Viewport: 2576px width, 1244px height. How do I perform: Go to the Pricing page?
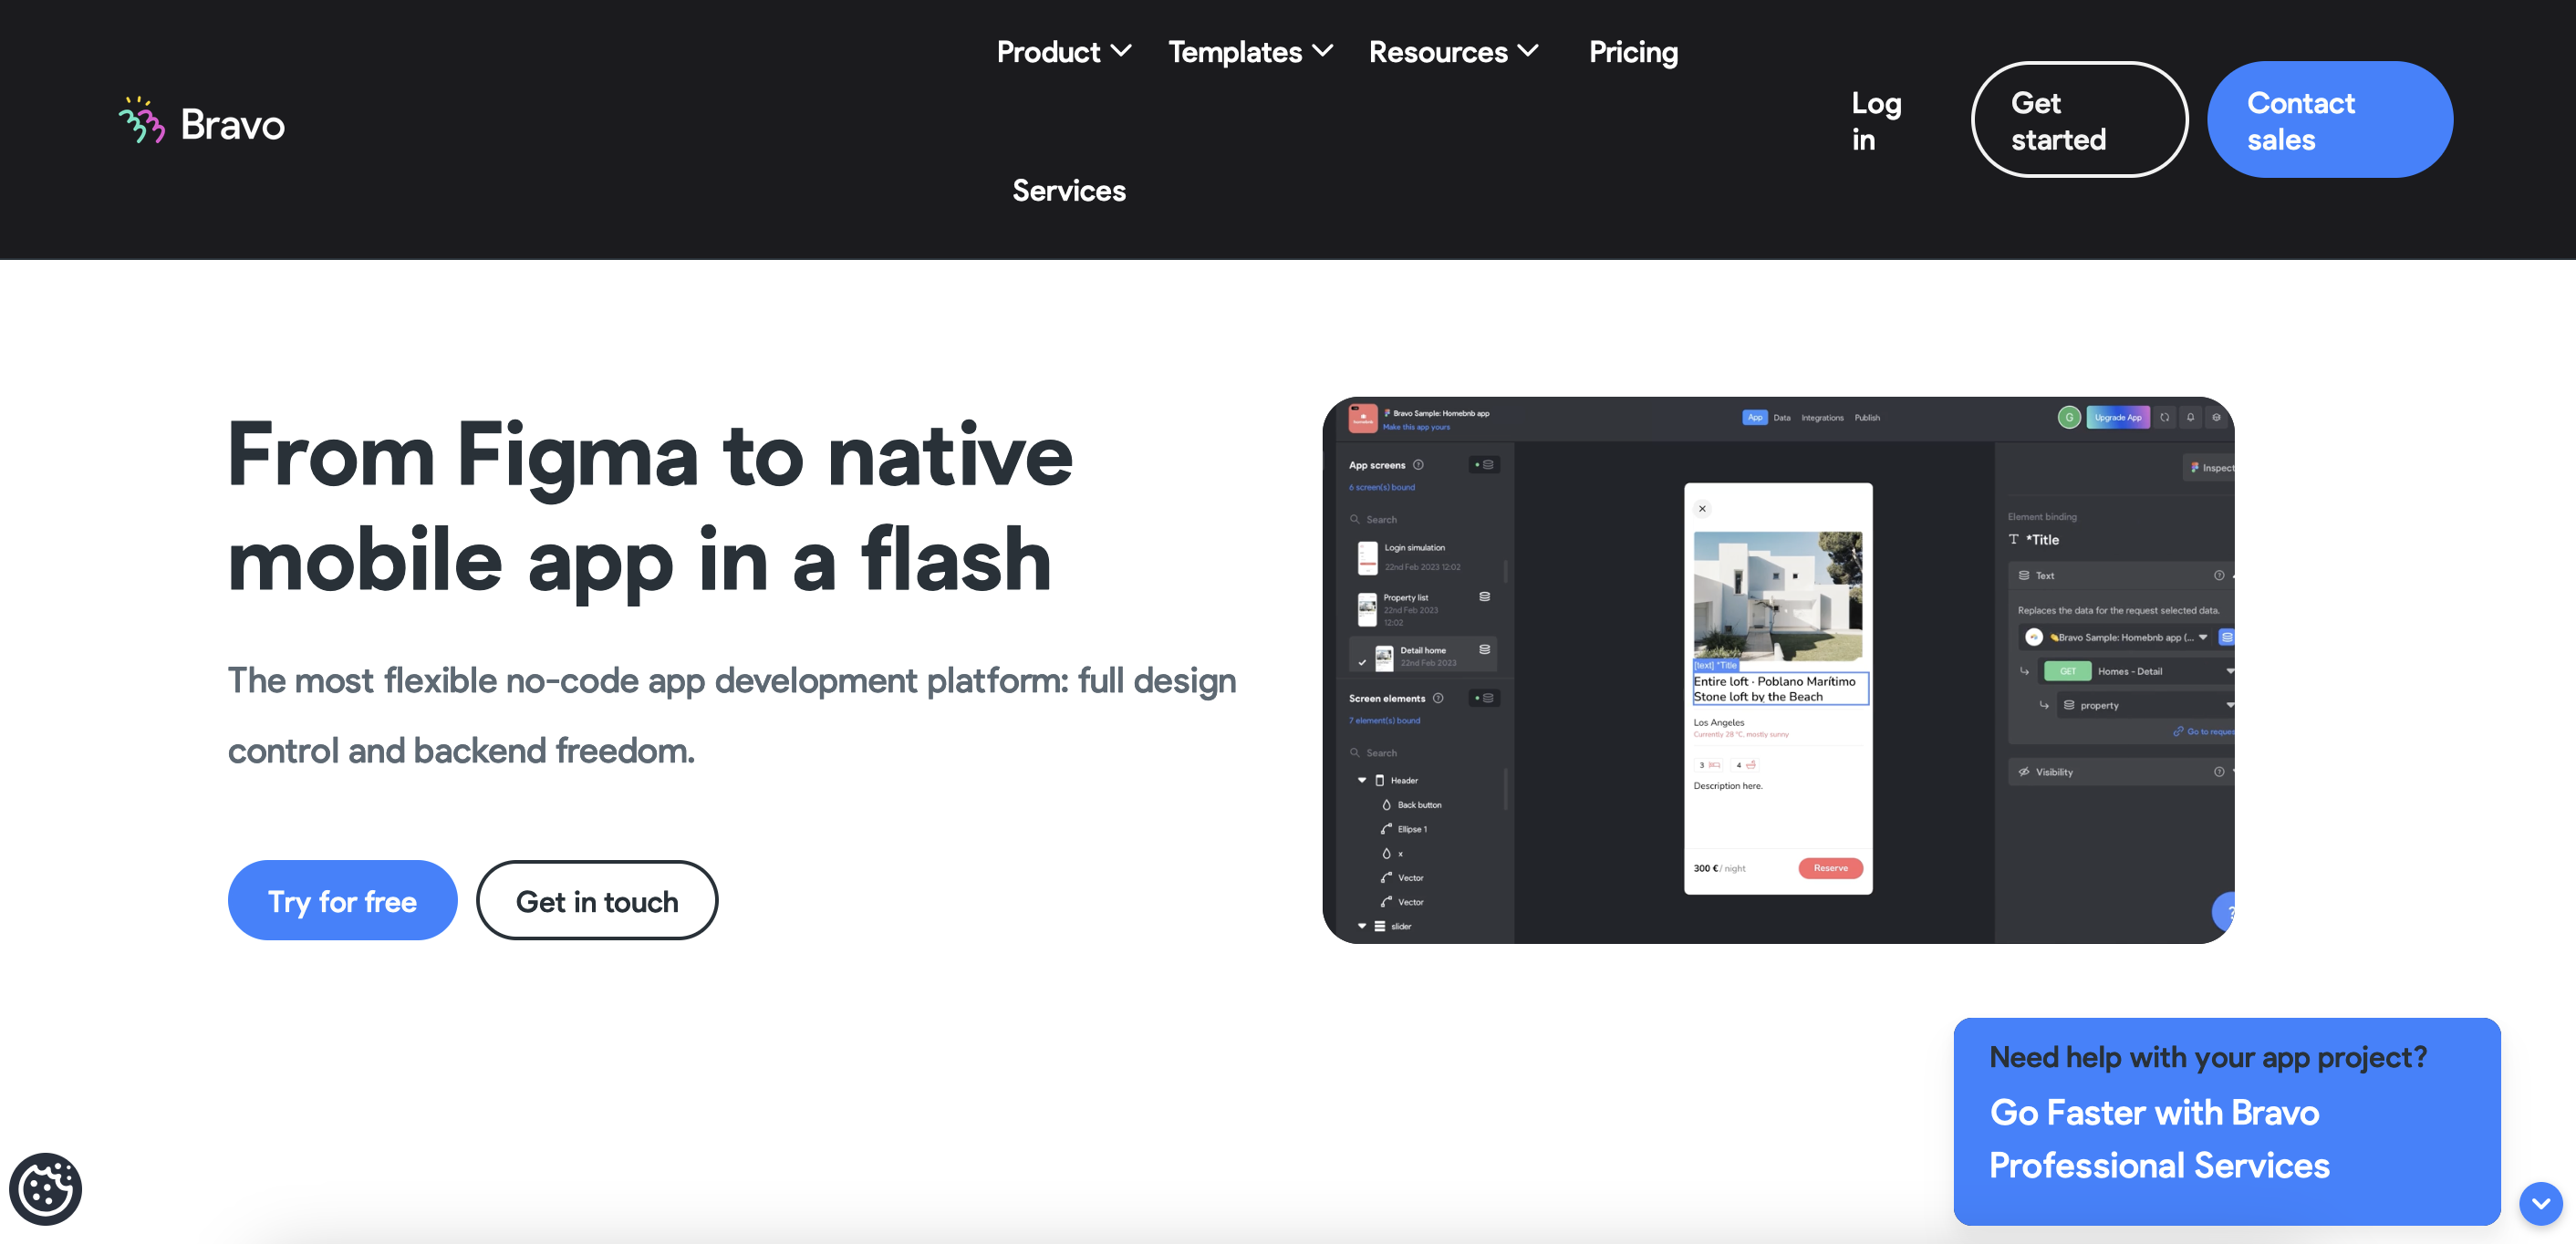[1633, 51]
